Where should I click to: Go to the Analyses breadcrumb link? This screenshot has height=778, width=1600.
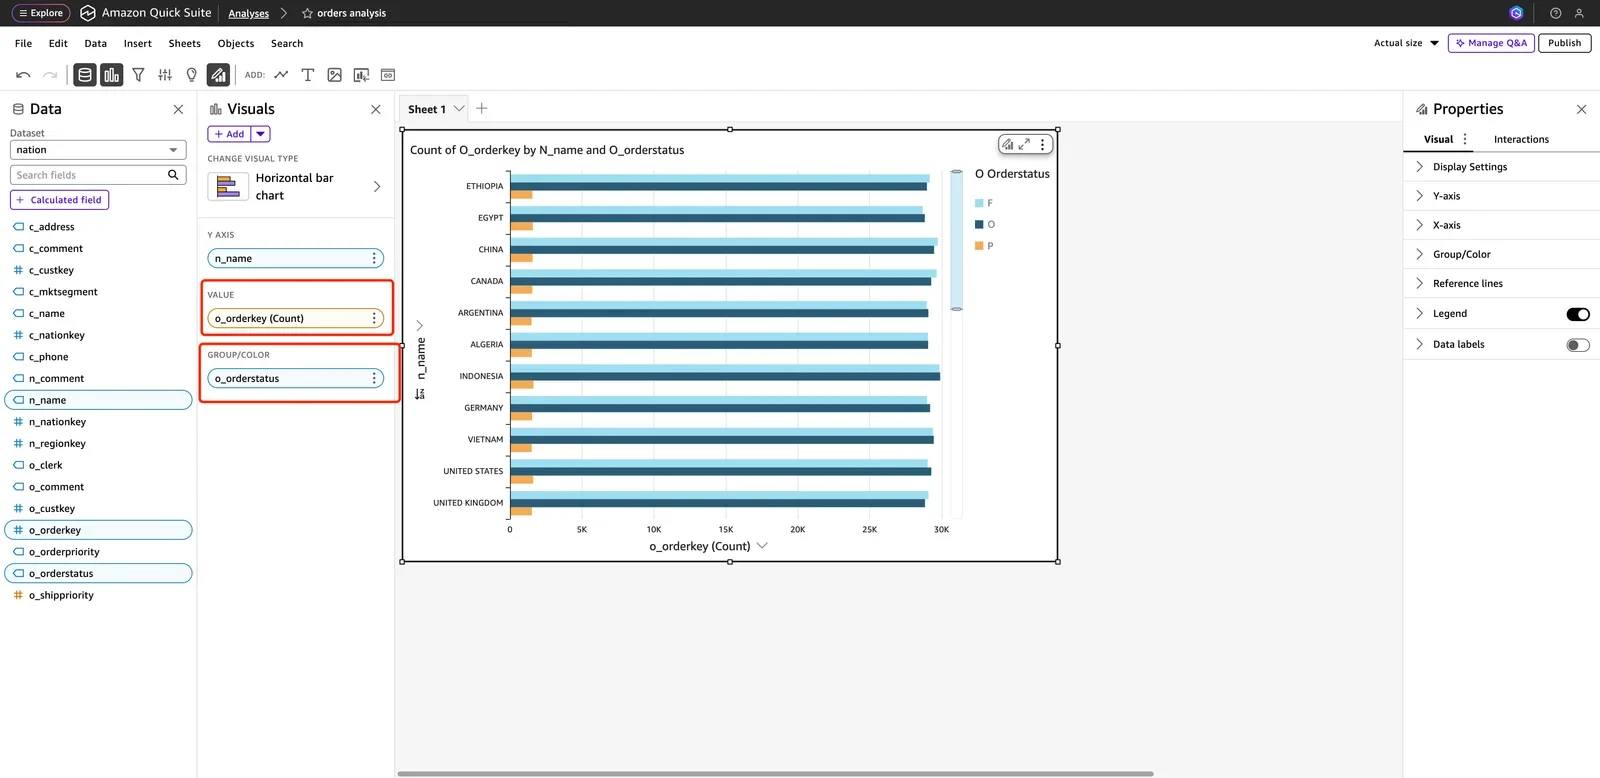(x=248, y=14)
